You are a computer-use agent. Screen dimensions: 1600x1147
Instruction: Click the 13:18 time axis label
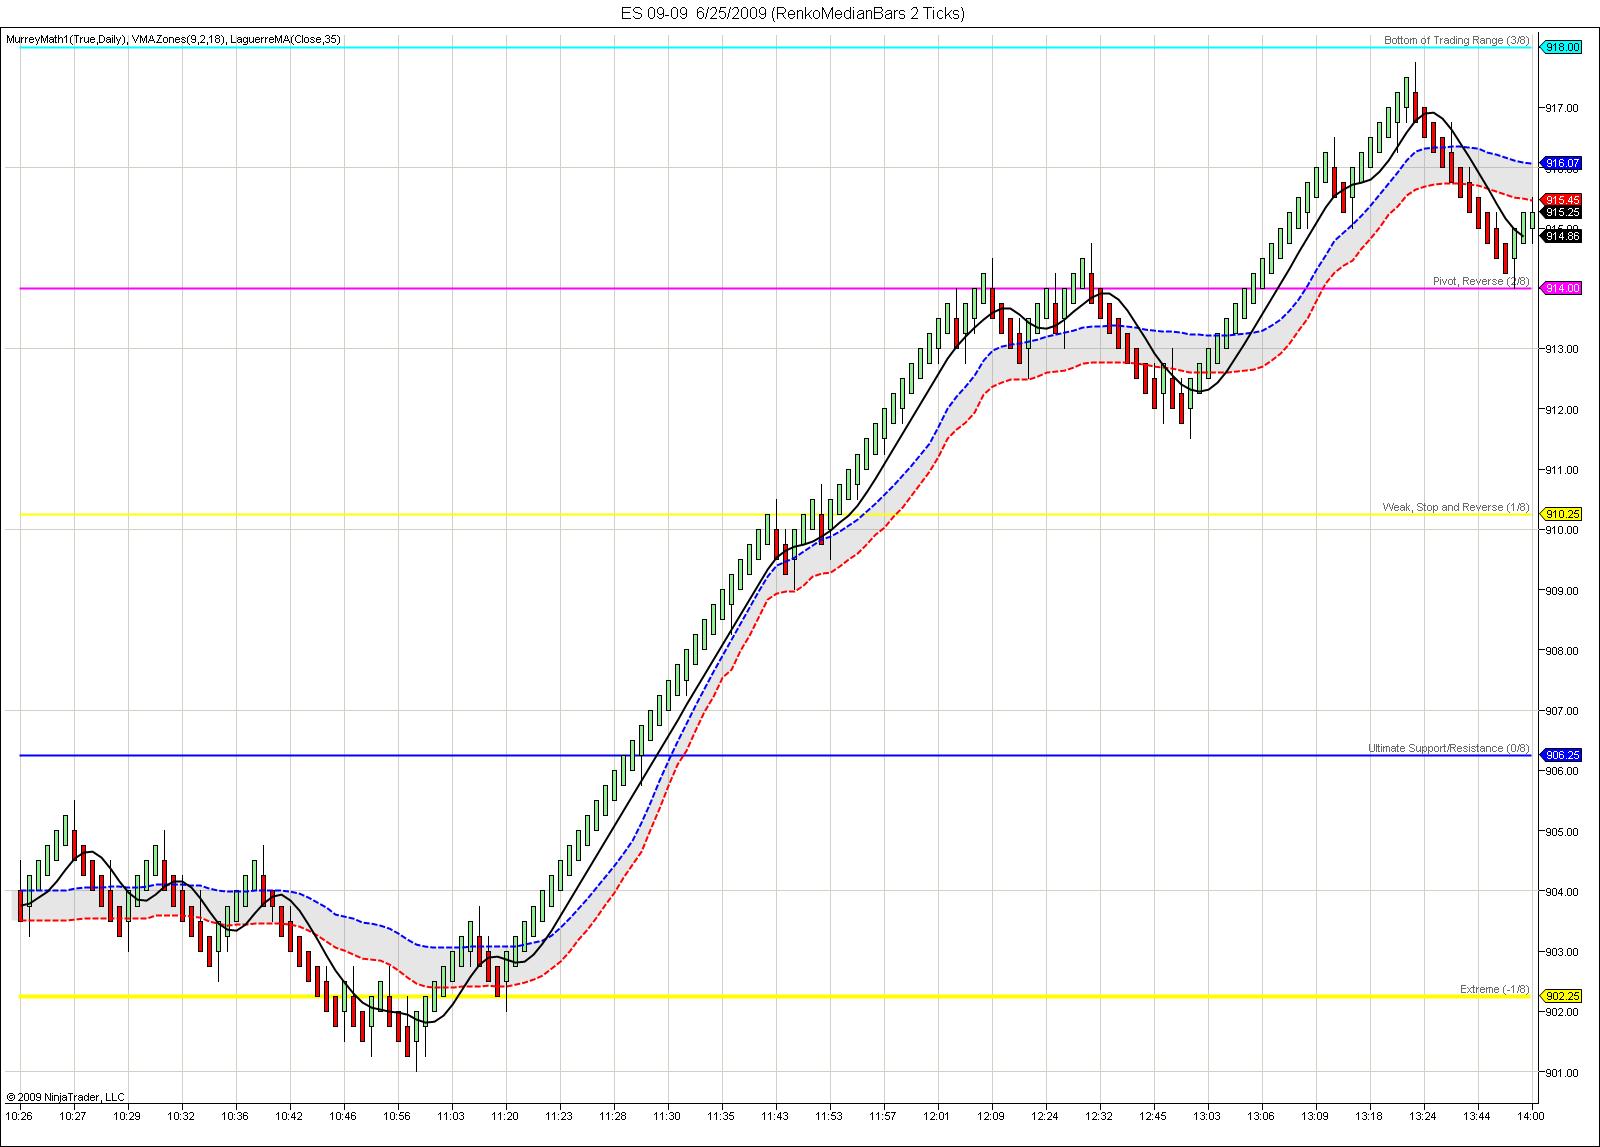tap(1369, 1116)
